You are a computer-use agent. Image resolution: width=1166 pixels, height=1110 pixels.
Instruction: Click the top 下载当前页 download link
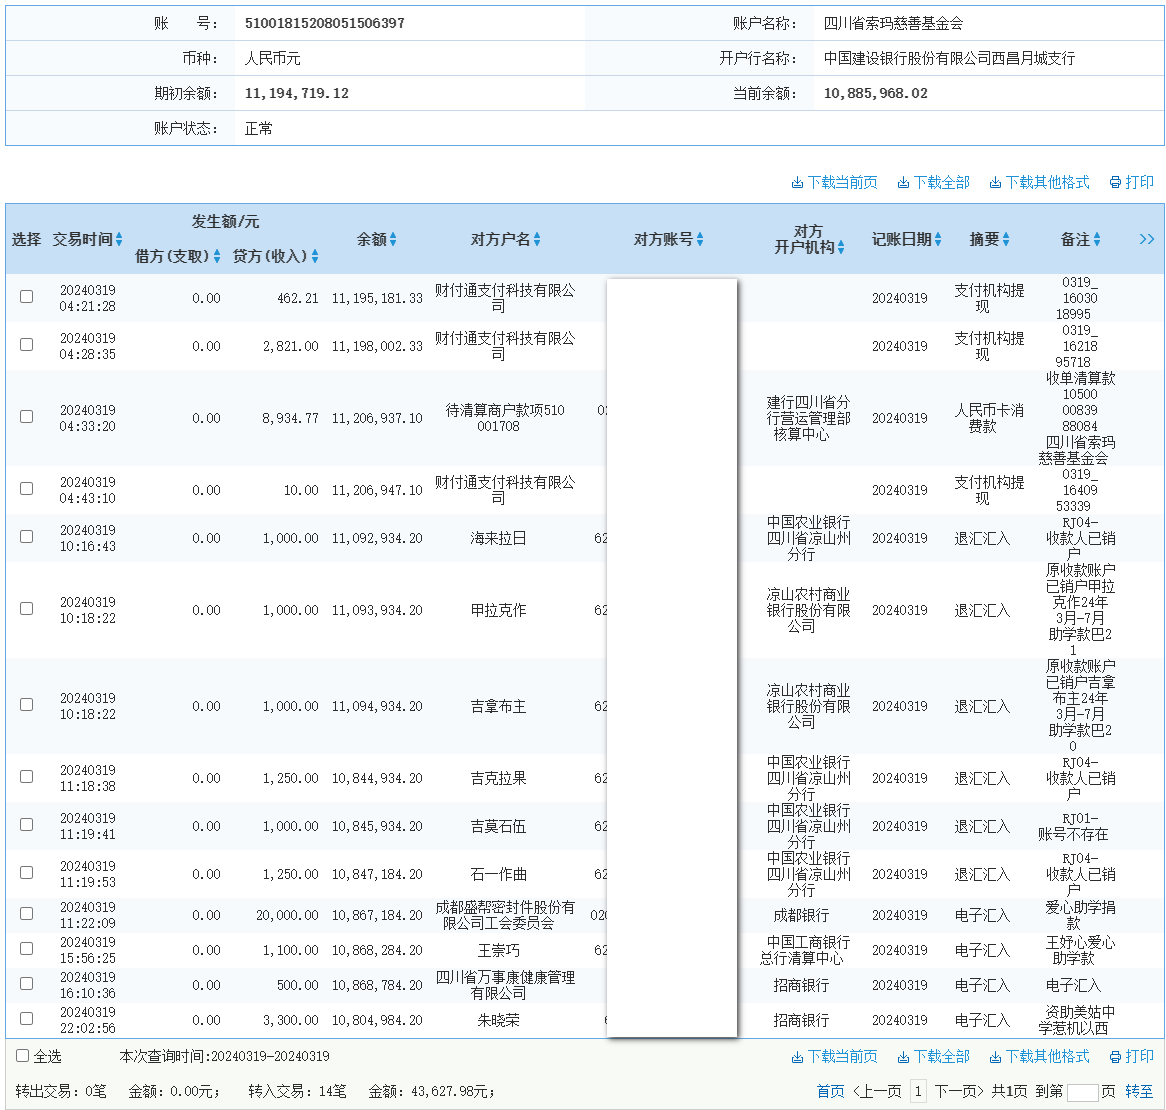[x=834, y=182]
